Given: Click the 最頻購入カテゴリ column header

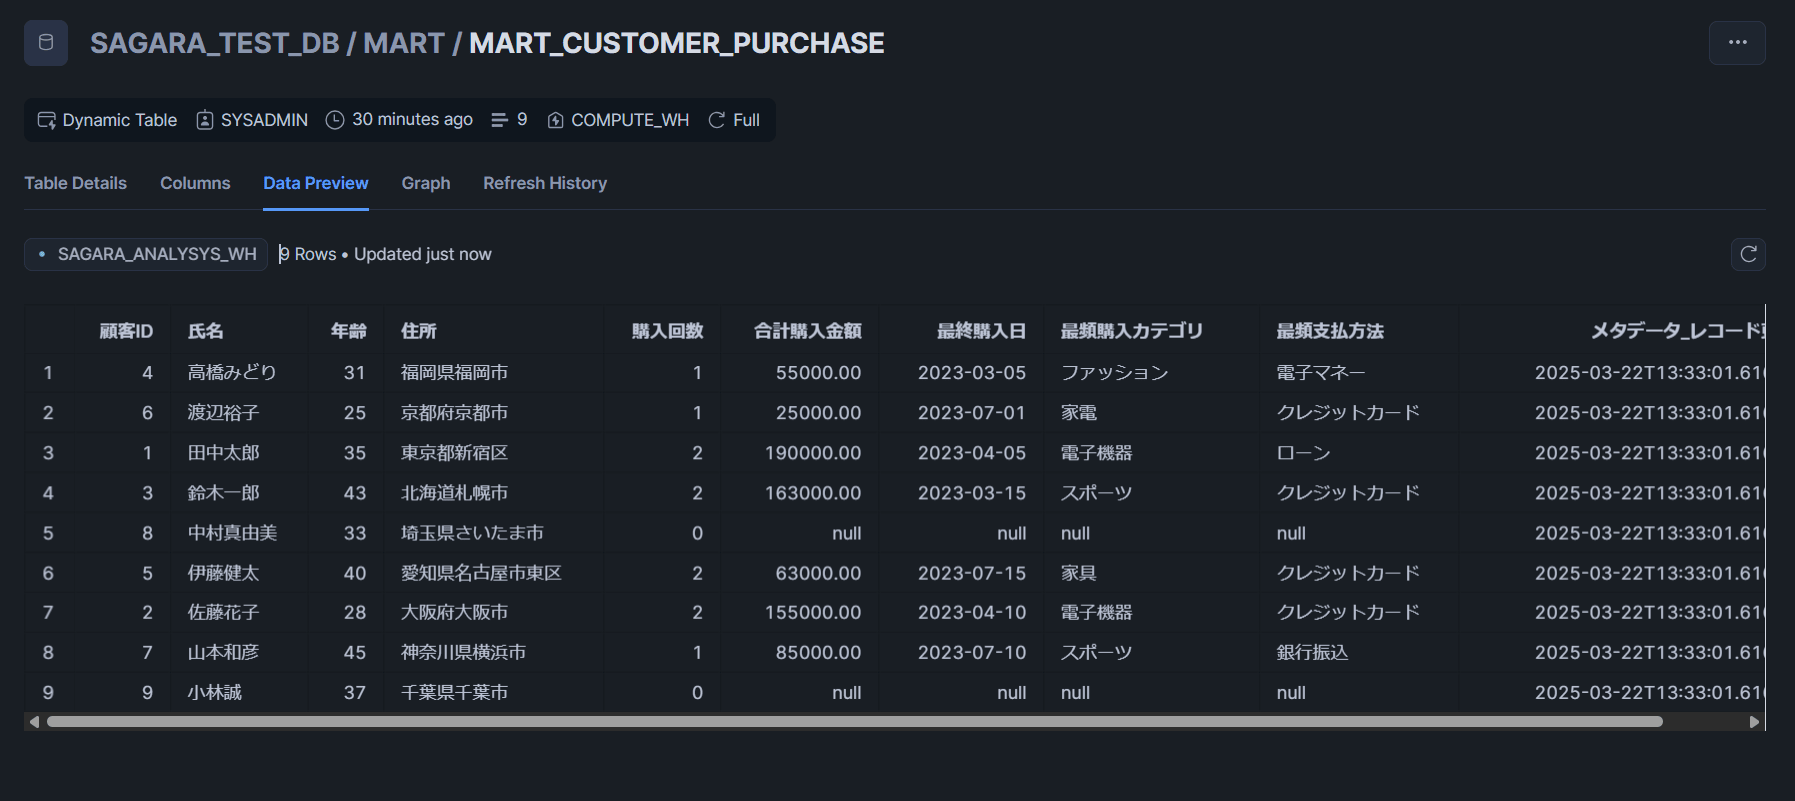Looking at the screenshot, I should tap(1132, 331).
